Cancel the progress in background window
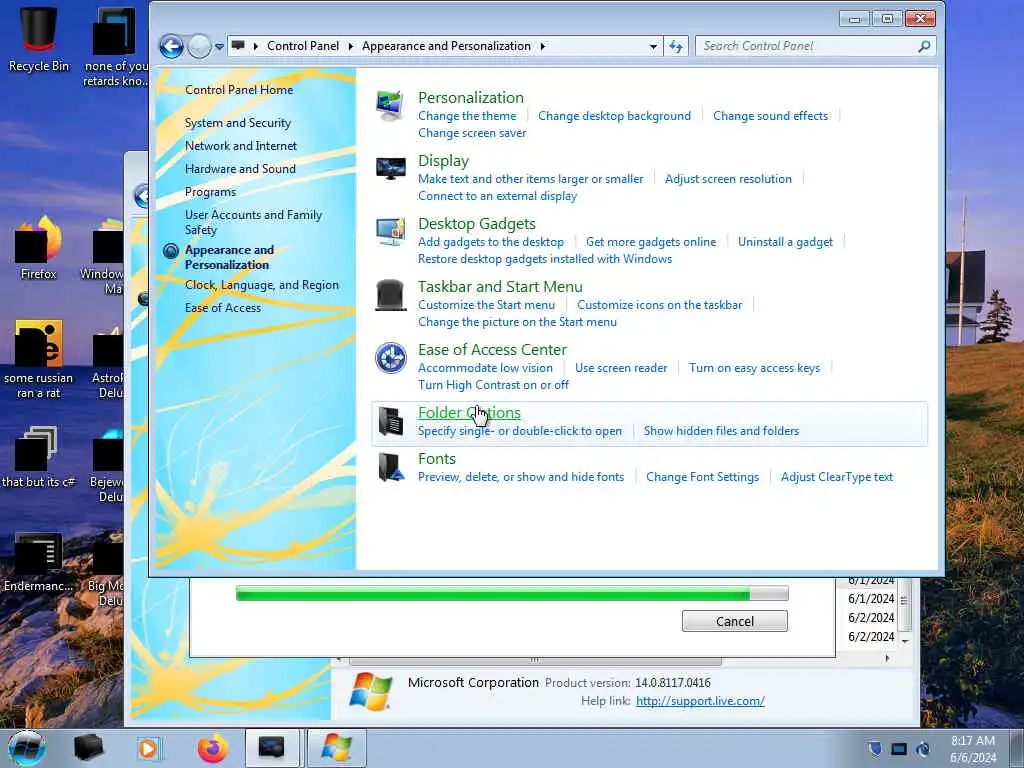Image resolution: width=1024 pixels, height=768 pixels. coord(735,621)
